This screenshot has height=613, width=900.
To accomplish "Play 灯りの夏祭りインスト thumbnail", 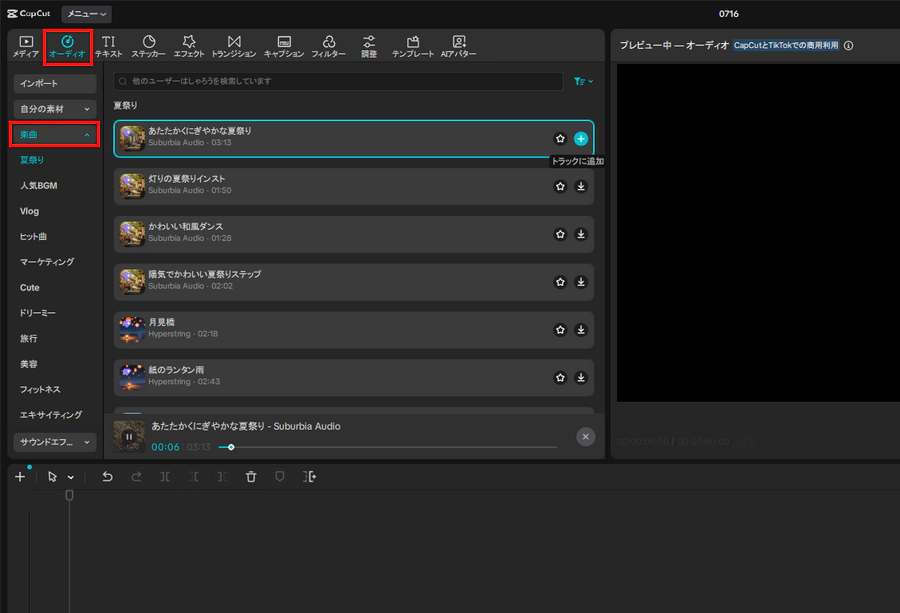I will tap(132, 186).
